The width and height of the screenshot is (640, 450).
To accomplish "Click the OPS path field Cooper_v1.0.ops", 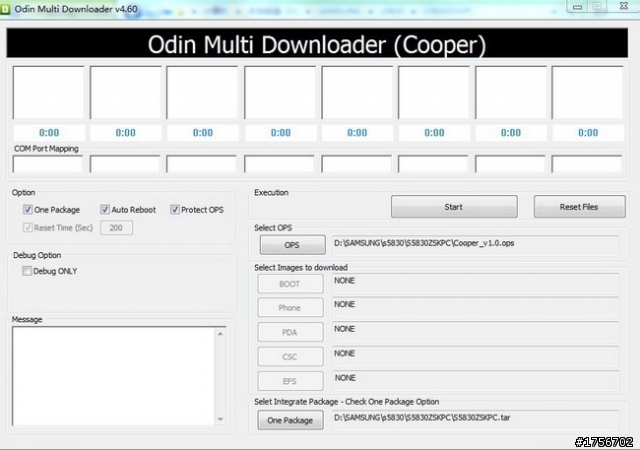I will [476, 245].
